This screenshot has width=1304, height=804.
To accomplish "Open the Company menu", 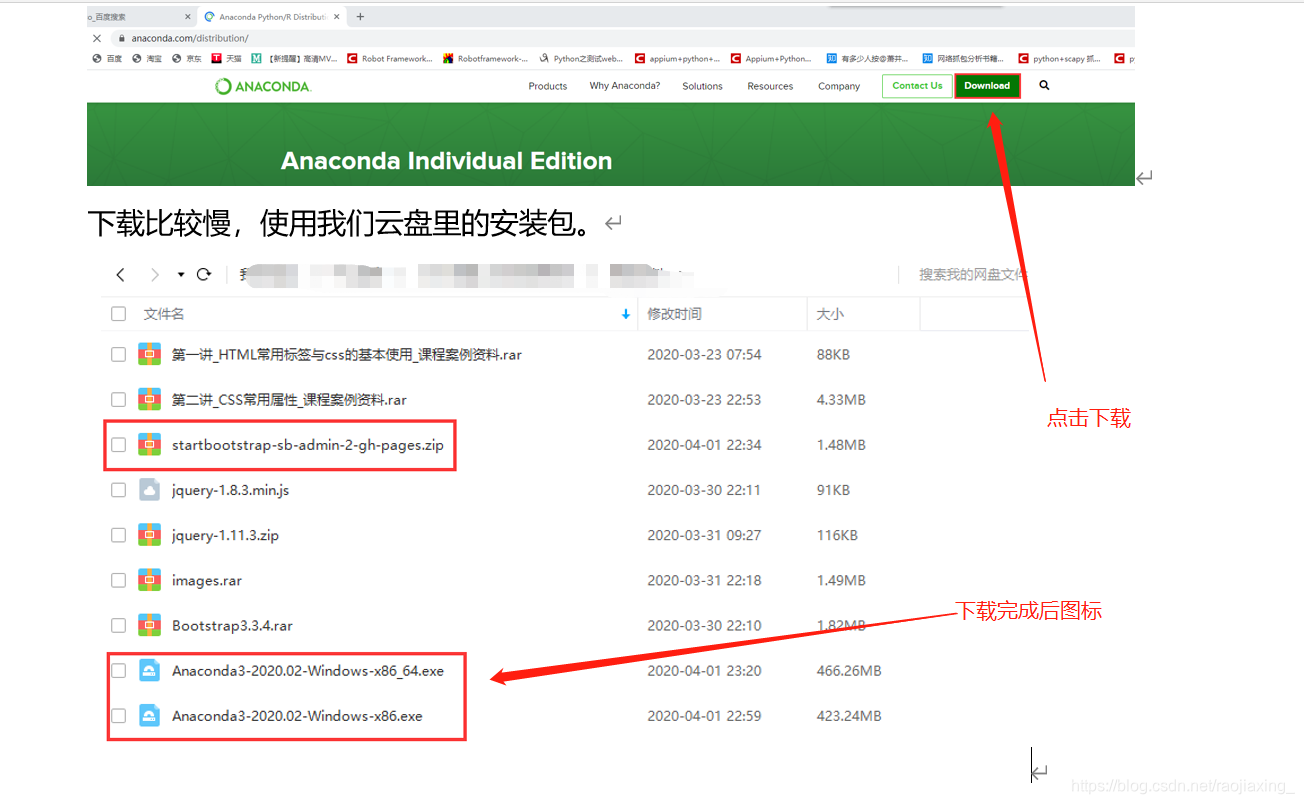I will pos(839,86).
